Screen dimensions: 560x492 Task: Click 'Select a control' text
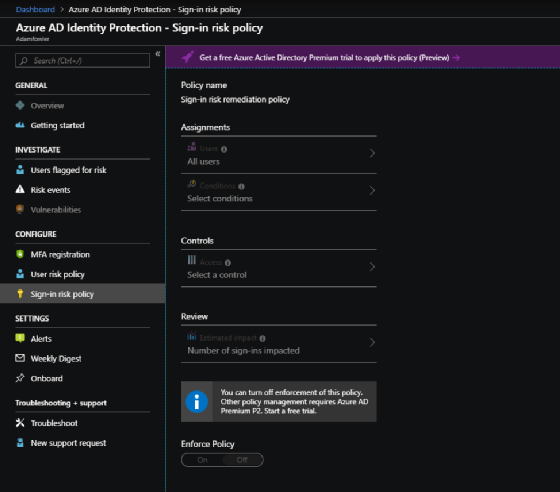(217, 275)
